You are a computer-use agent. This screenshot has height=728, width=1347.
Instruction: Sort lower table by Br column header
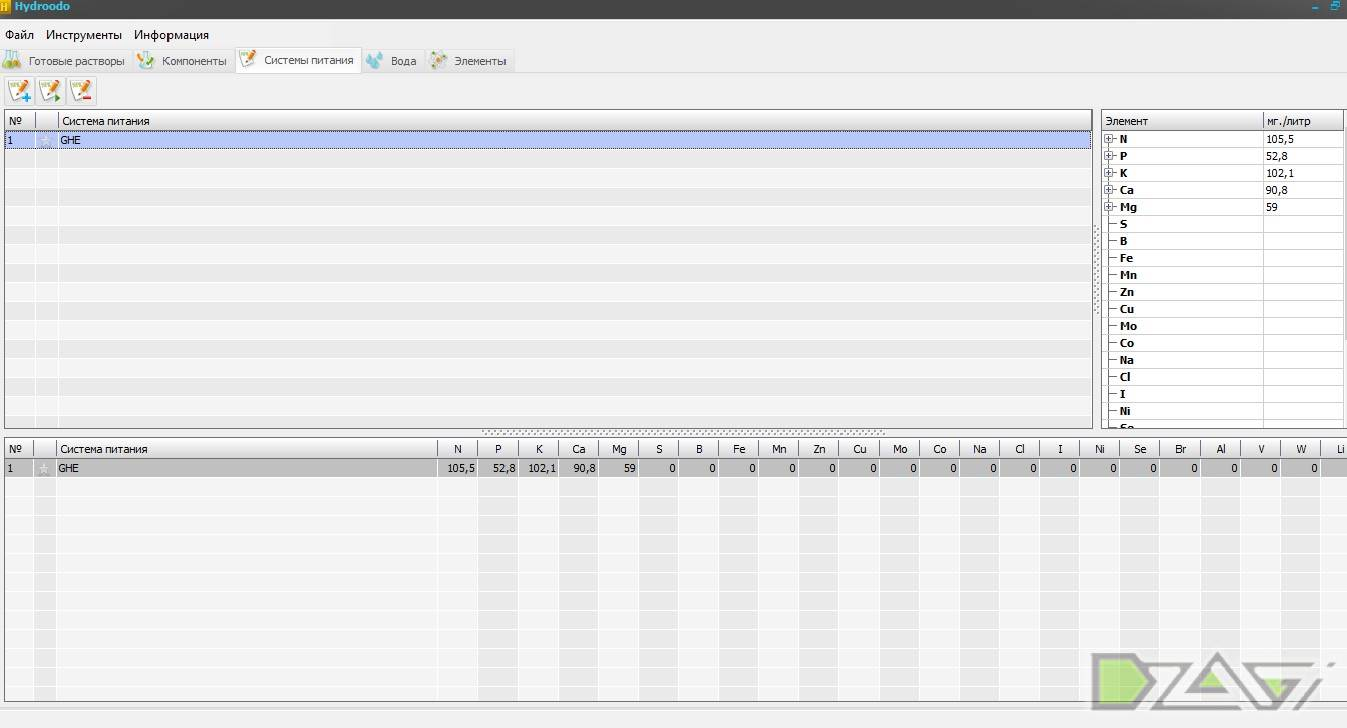click(x=1180, y=449)
